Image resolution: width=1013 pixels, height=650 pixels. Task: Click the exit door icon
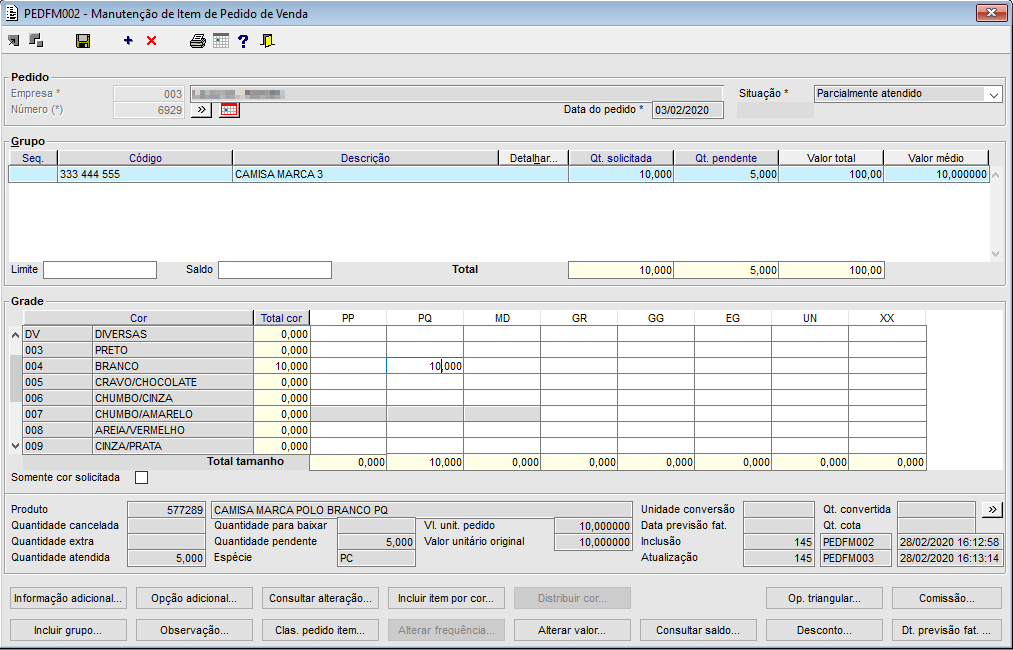267,41
